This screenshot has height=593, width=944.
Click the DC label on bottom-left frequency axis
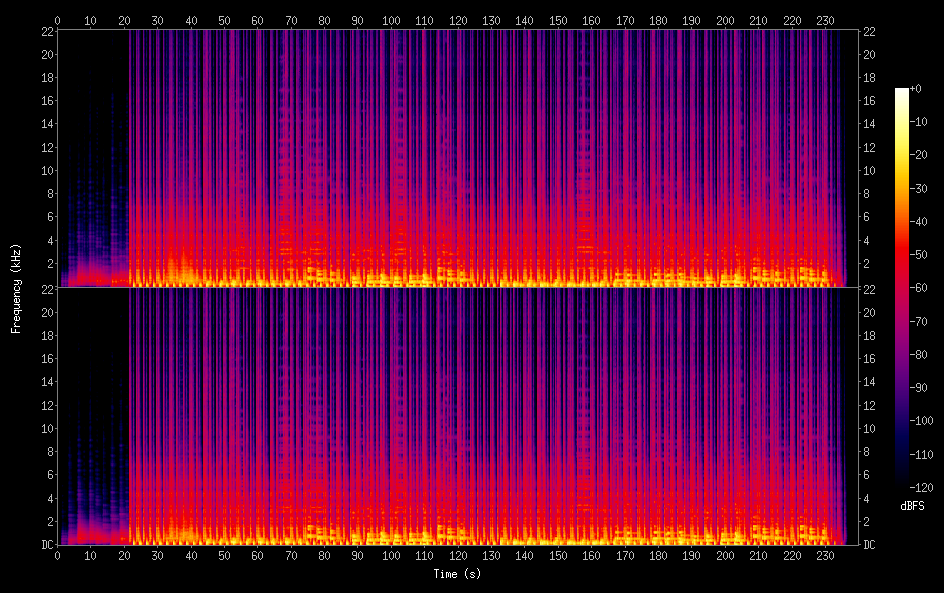pos(45,545)
